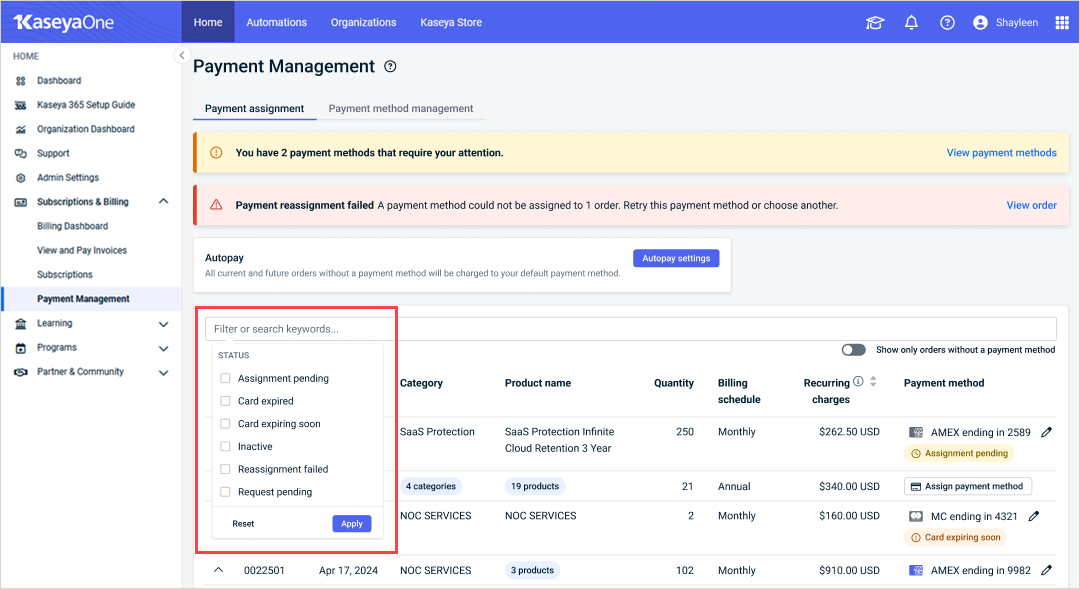
Task: Collapse the Subscriptions & Billing section
Action: 163,201
